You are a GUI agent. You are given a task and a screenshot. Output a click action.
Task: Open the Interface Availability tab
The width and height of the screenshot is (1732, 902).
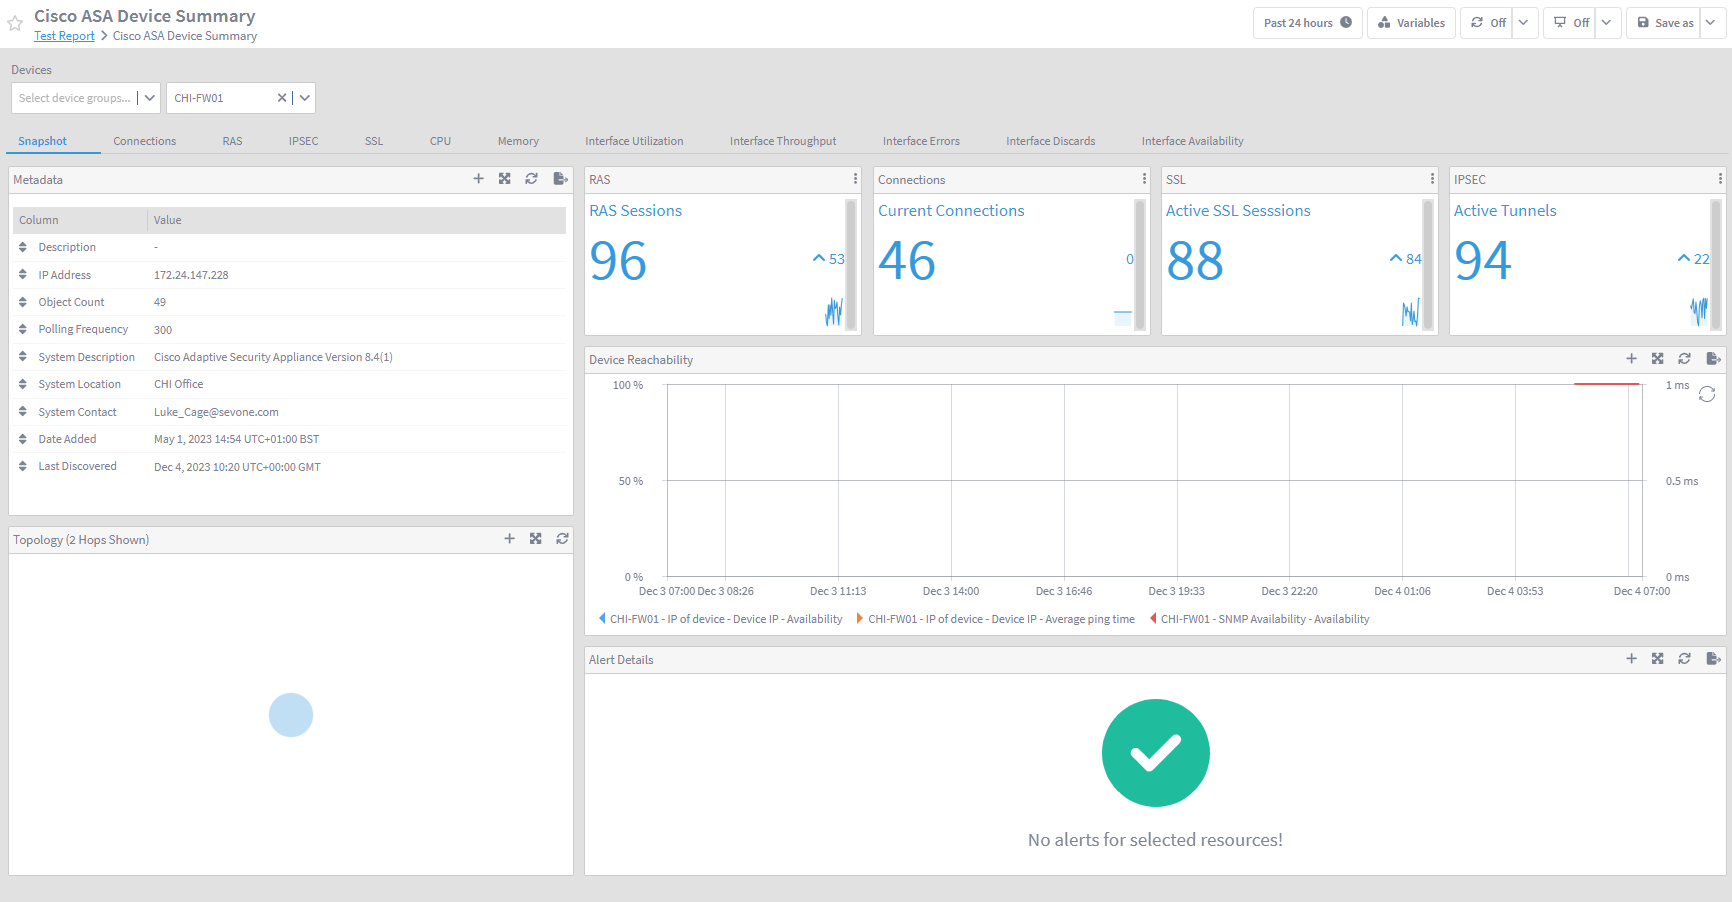coord(1192,141)
